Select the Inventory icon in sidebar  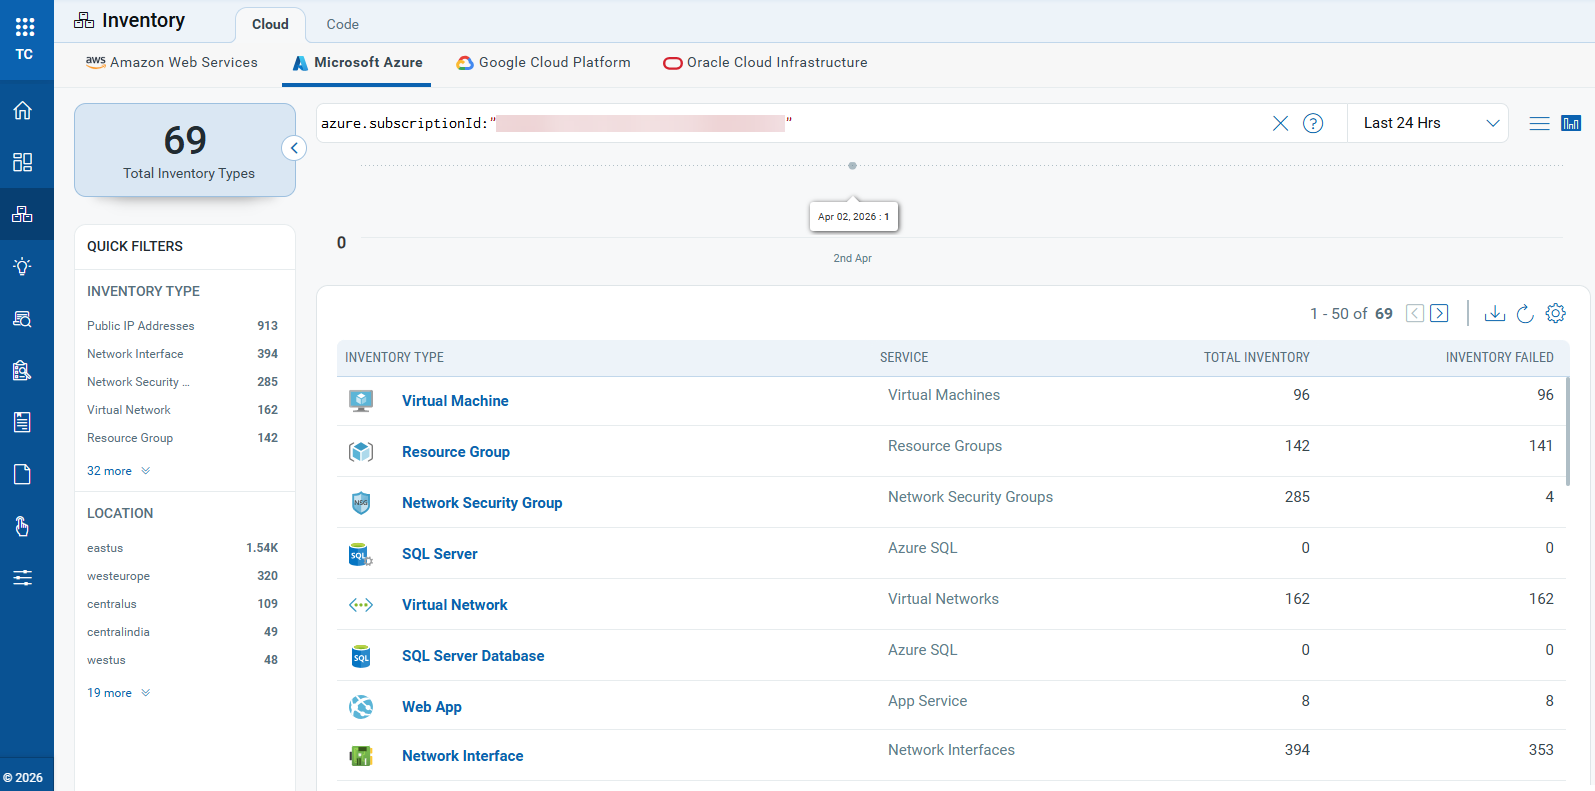[22, 214]
